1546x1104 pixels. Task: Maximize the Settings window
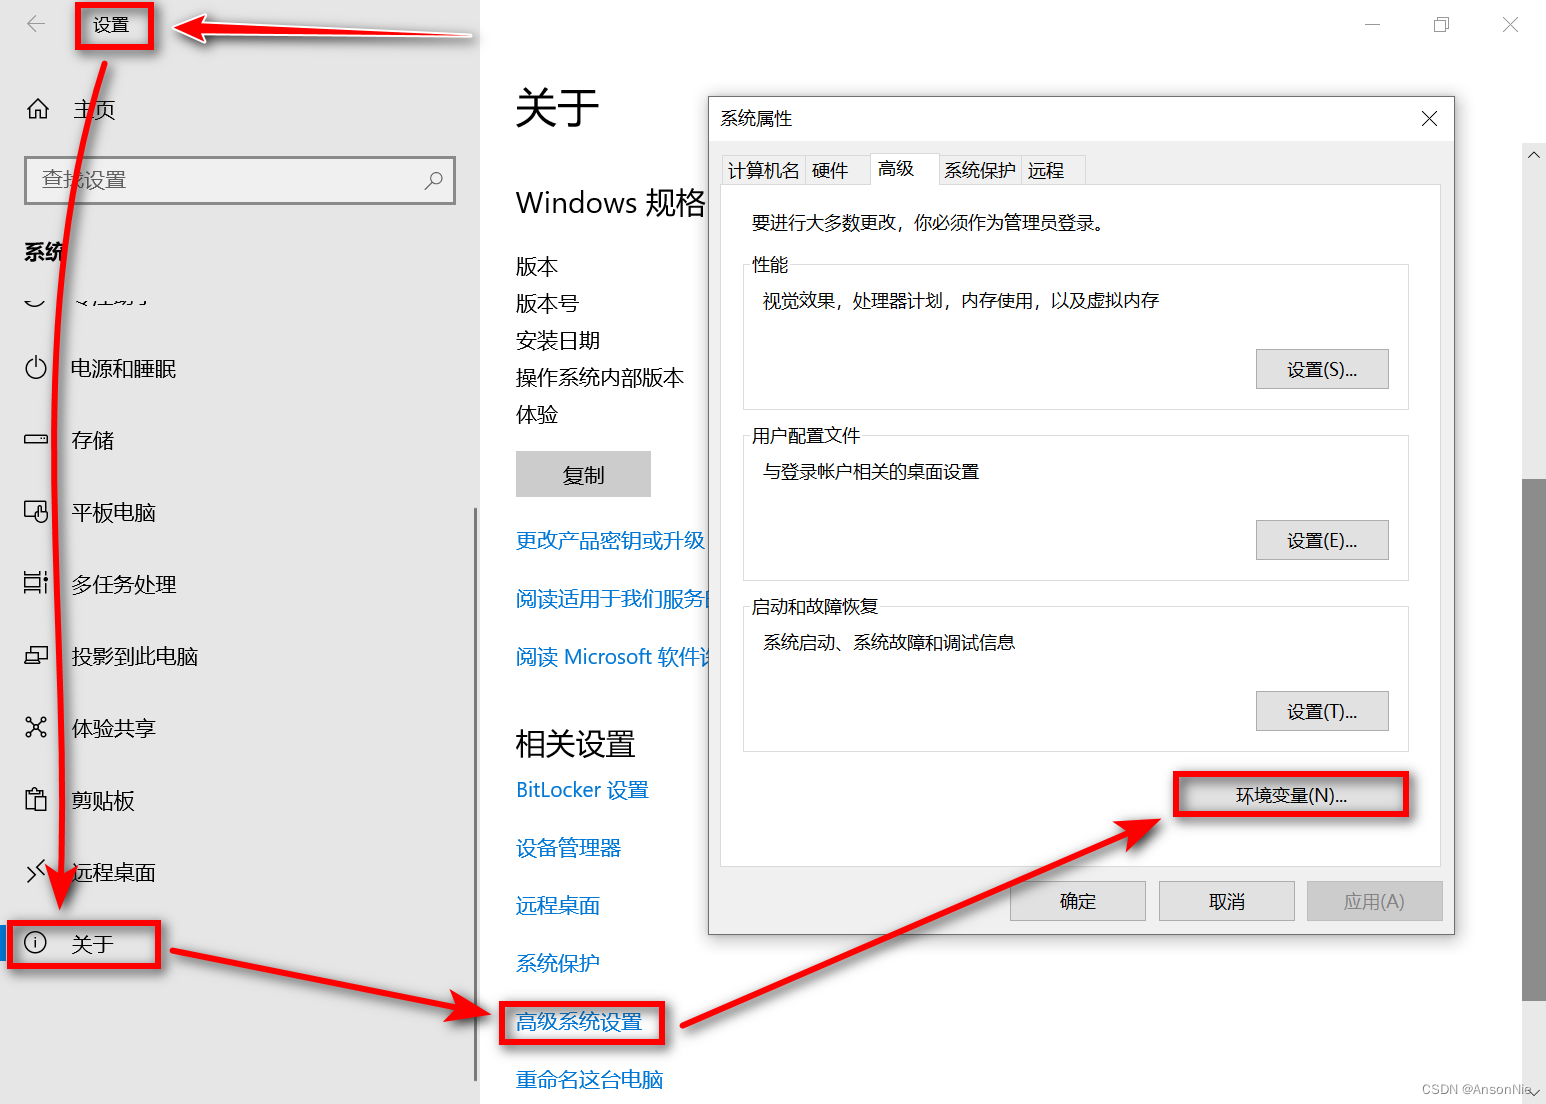click(x=1441, y=24)
